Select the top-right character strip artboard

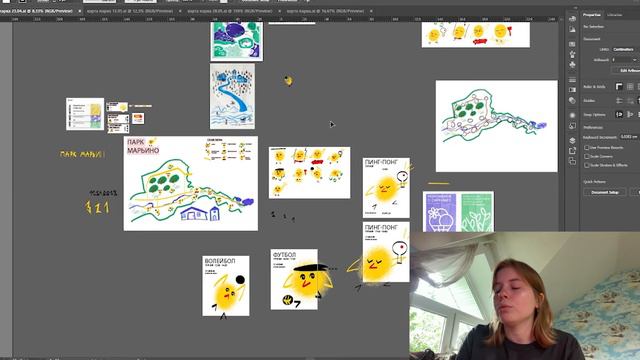[476, 35]
